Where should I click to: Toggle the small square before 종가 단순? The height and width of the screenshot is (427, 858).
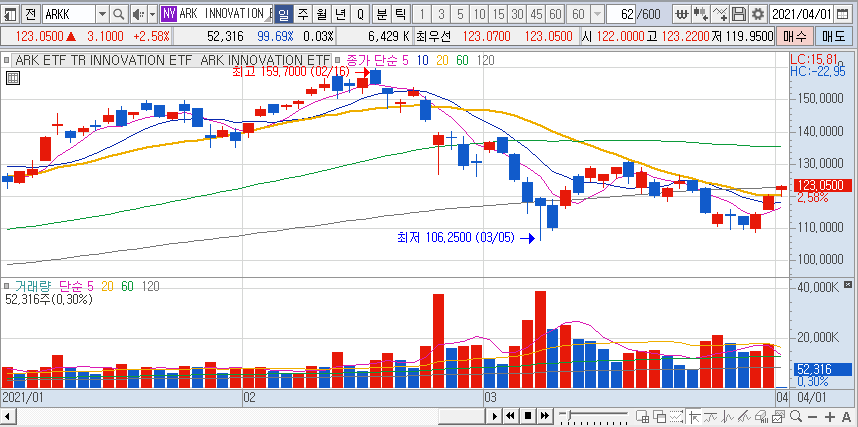(337, 60)
